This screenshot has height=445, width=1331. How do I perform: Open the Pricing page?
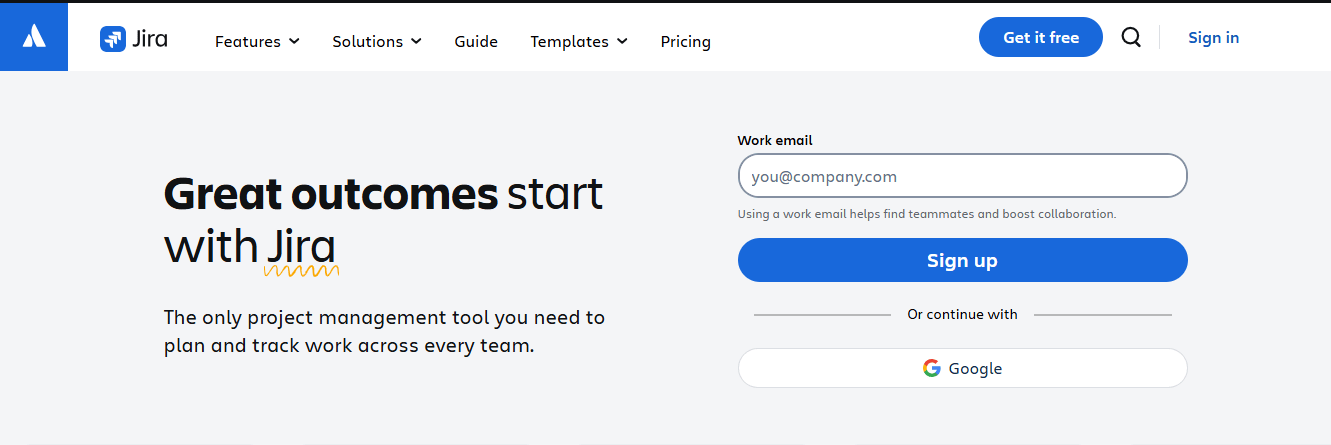click(686, 41)
